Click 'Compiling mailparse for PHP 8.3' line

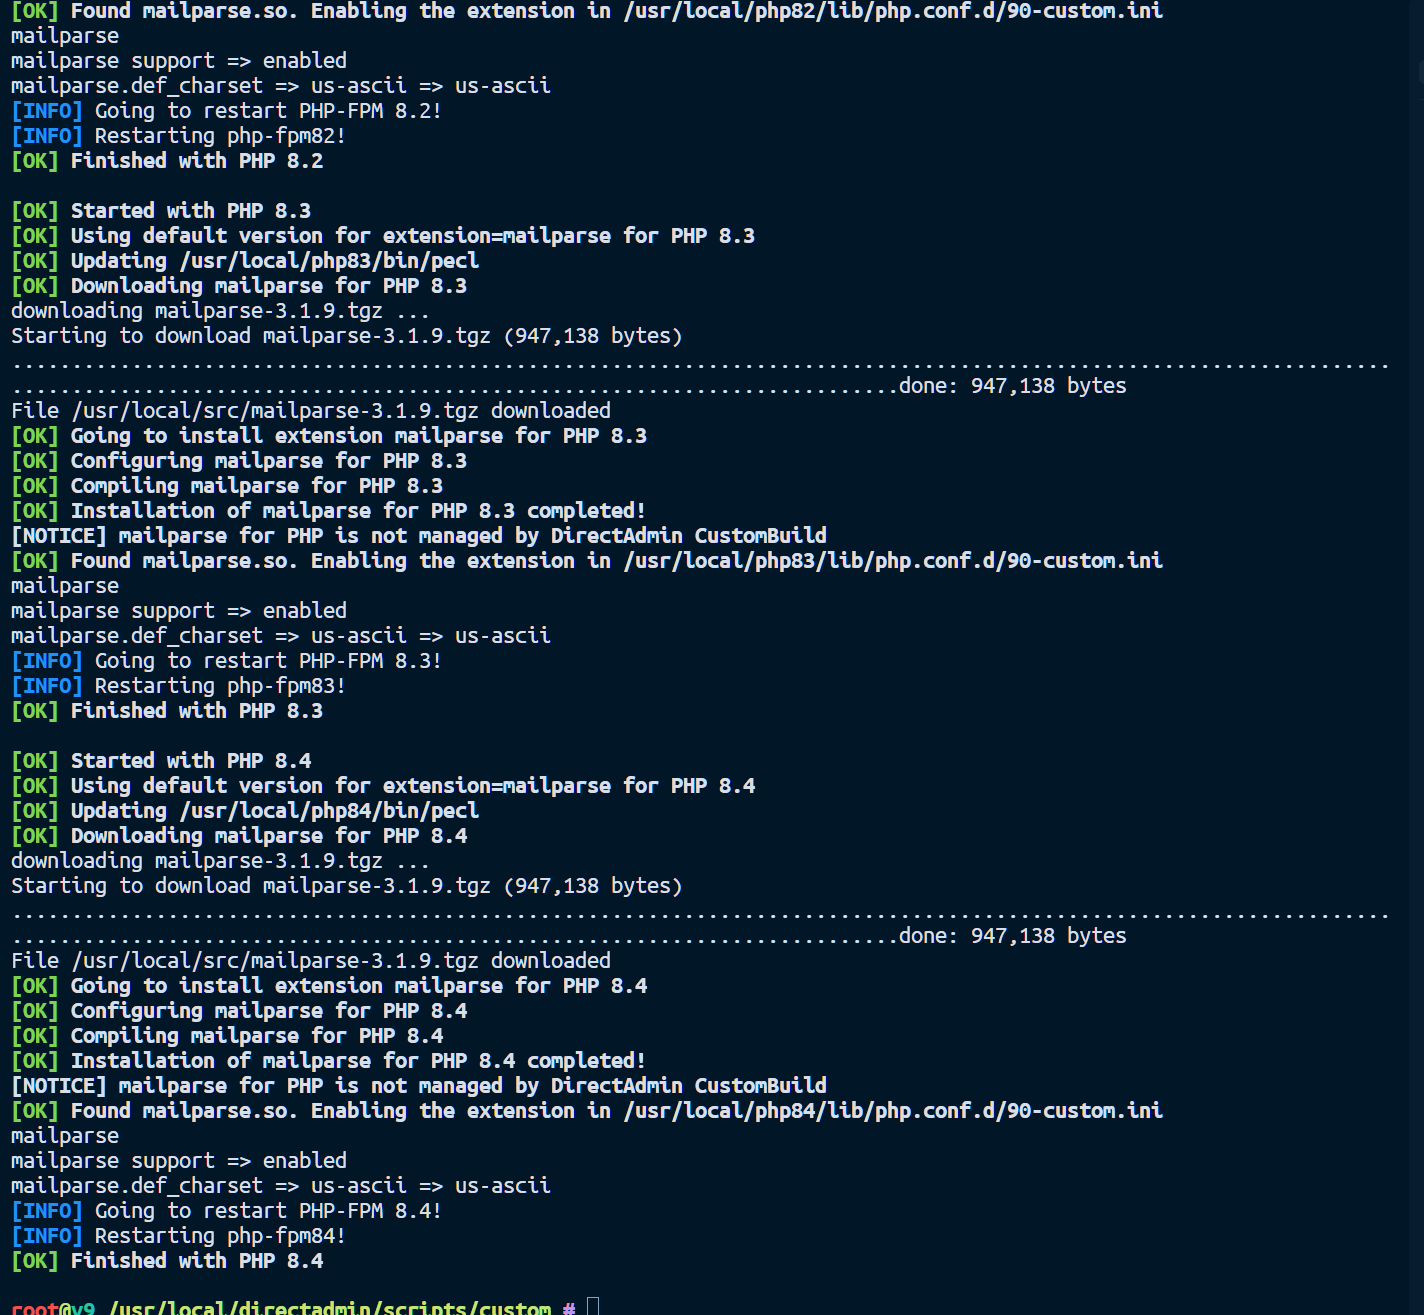[256, 486]
